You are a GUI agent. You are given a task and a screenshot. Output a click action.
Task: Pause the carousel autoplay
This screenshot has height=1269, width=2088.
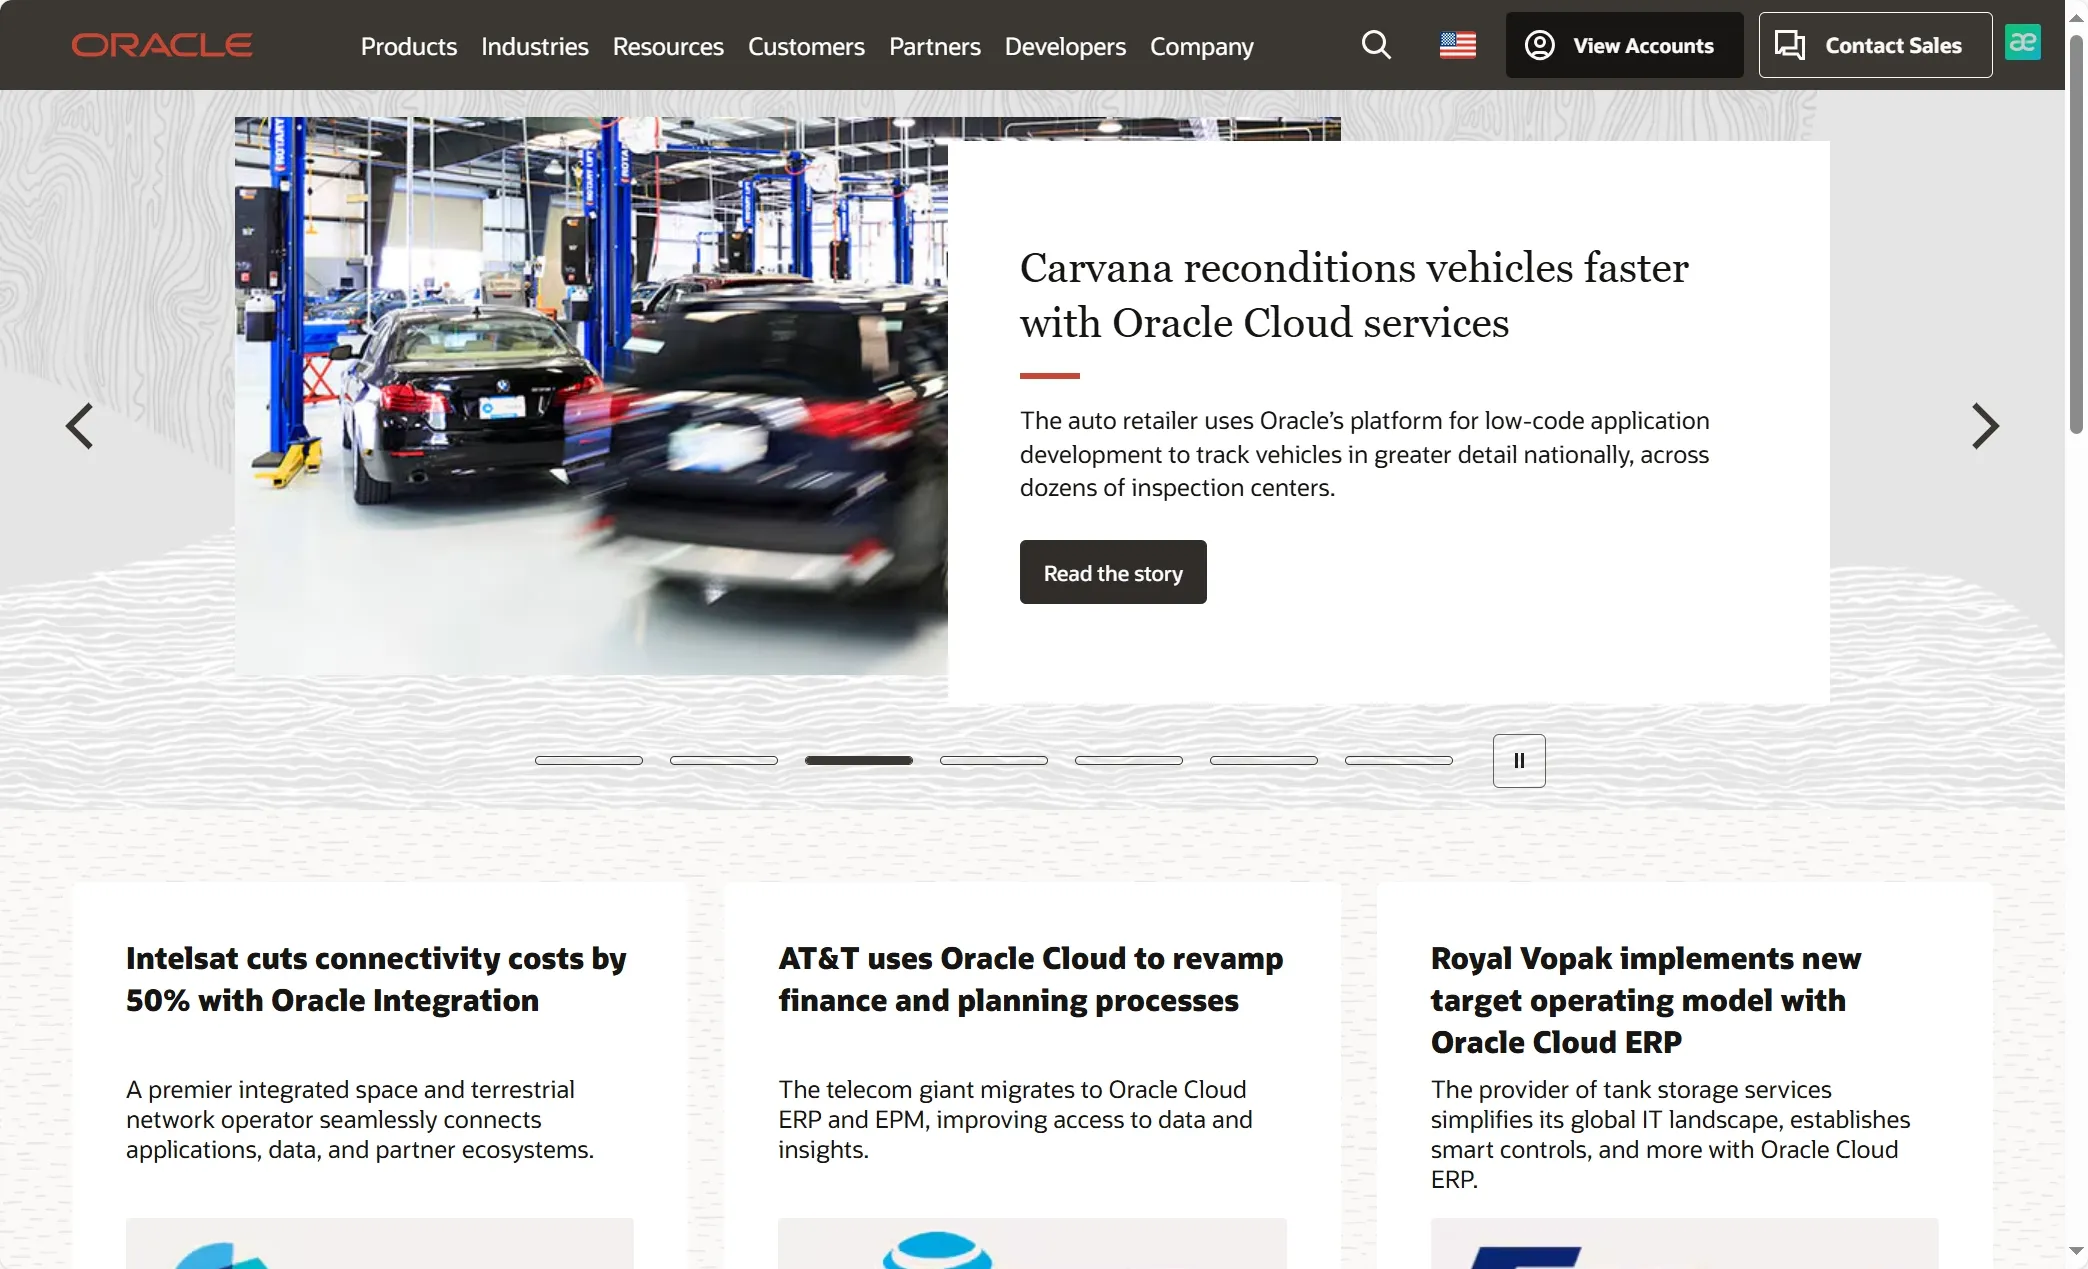[x=1518, y=761]
